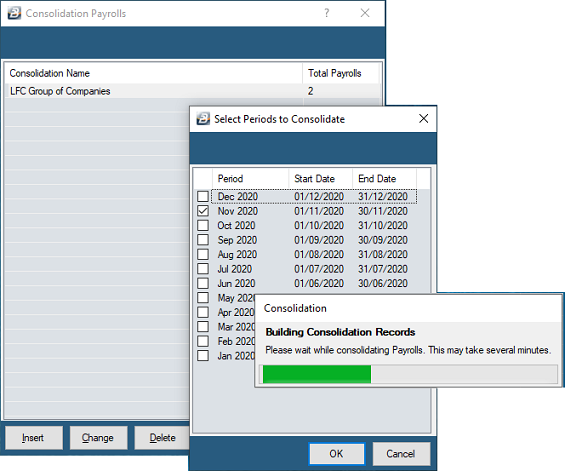Viewport: 565px width, 471px height.
Task: Click the Total Payrolls column header
Action: pyautogui.click(x=341, y=73)
